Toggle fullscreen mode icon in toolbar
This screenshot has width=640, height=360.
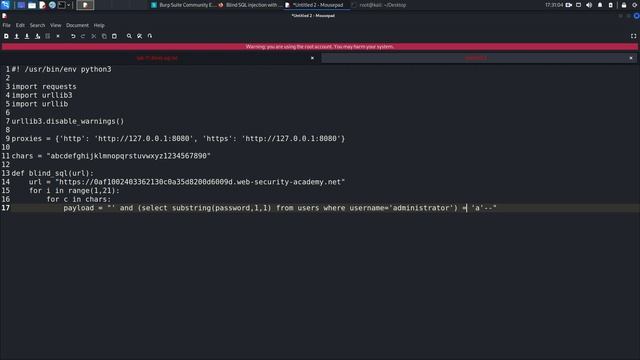pyautogui.click(x=633, y=36)
